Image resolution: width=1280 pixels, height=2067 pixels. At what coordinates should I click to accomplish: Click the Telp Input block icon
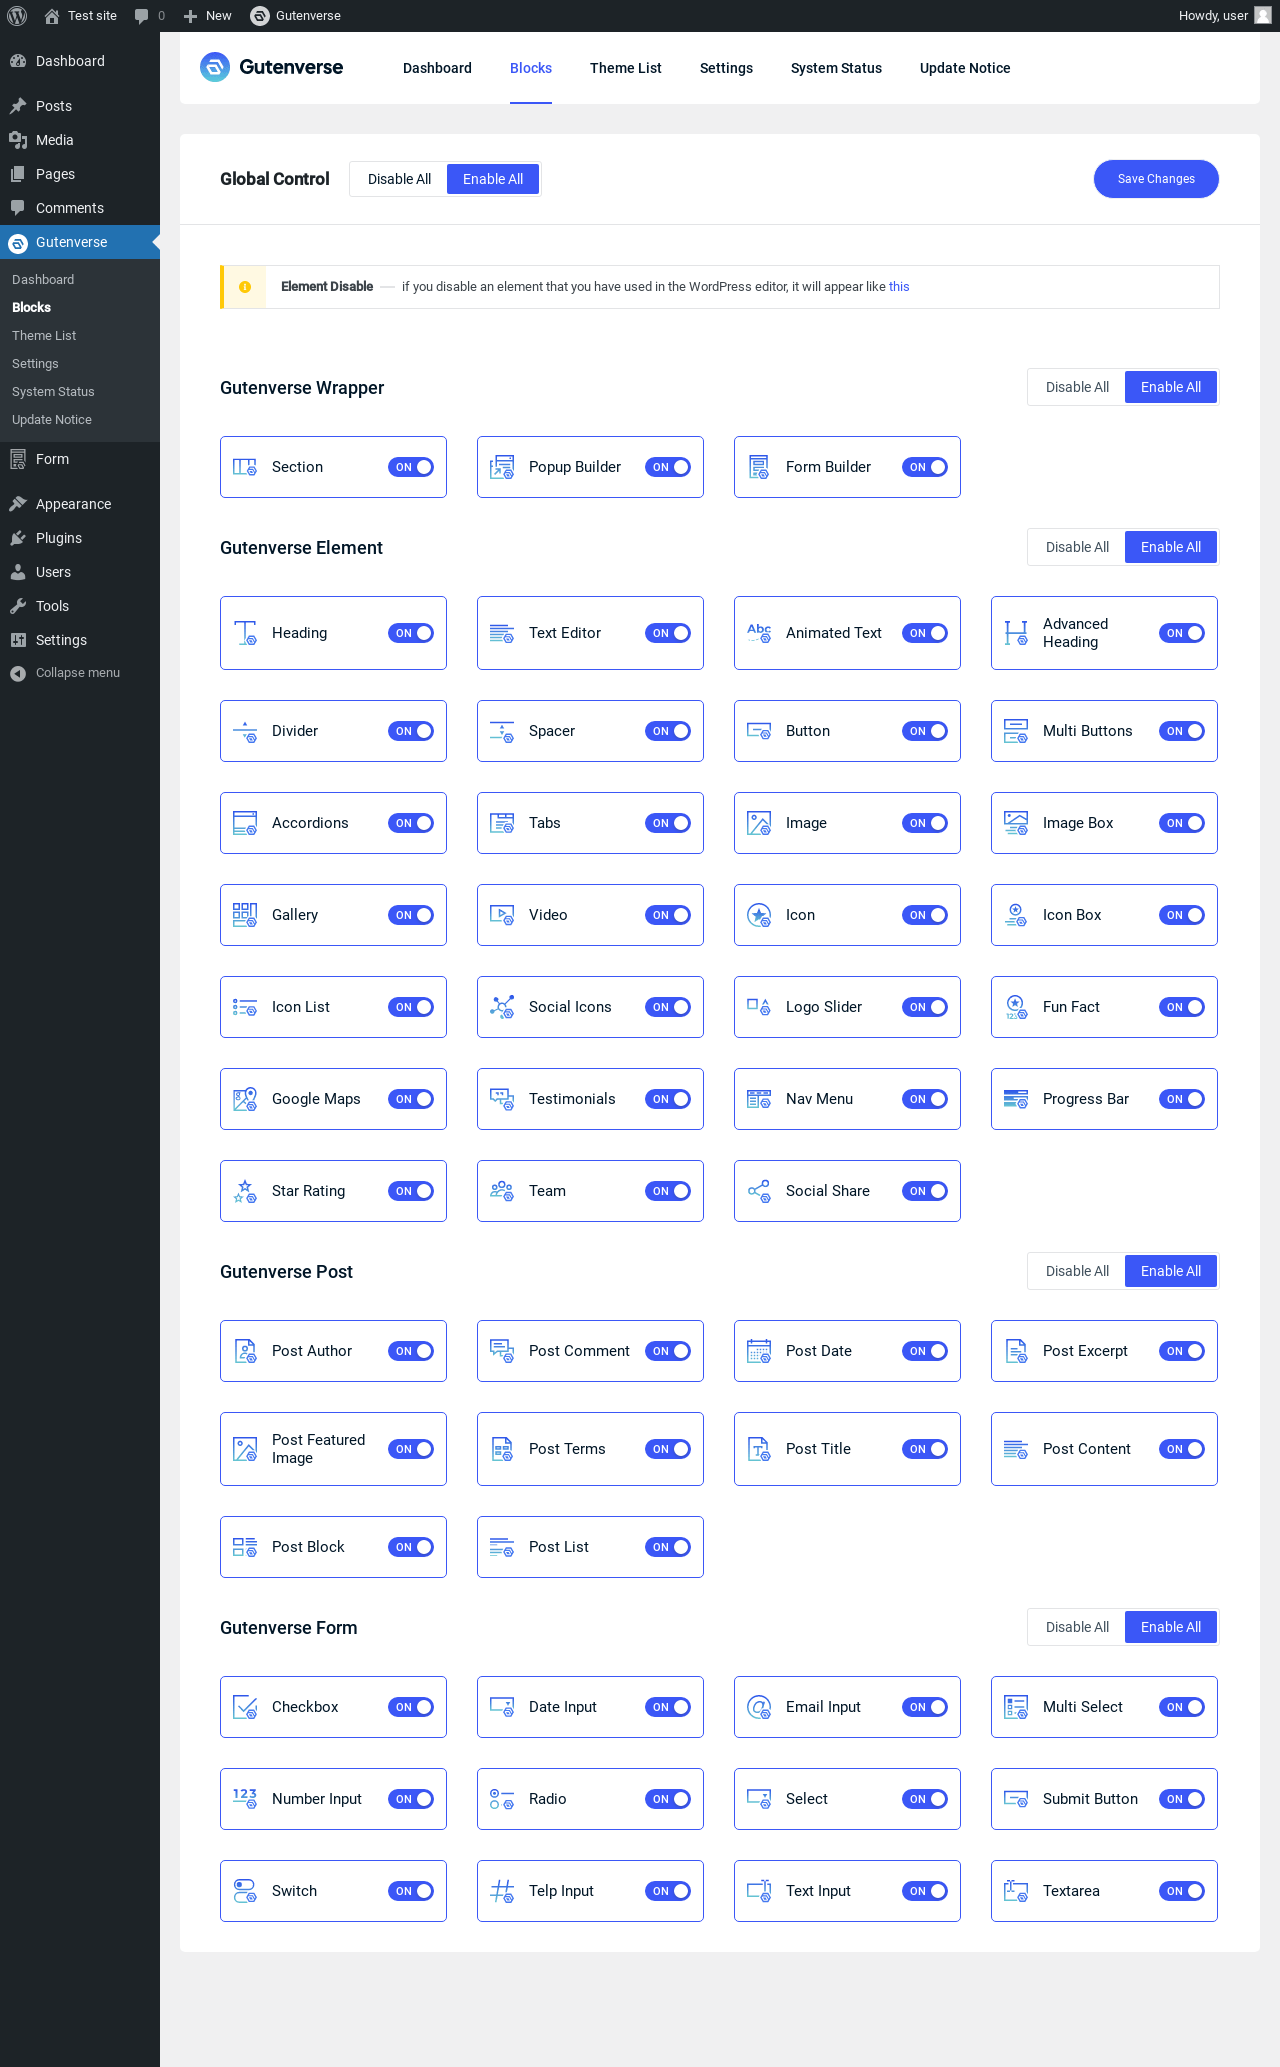coord(502,1891)
